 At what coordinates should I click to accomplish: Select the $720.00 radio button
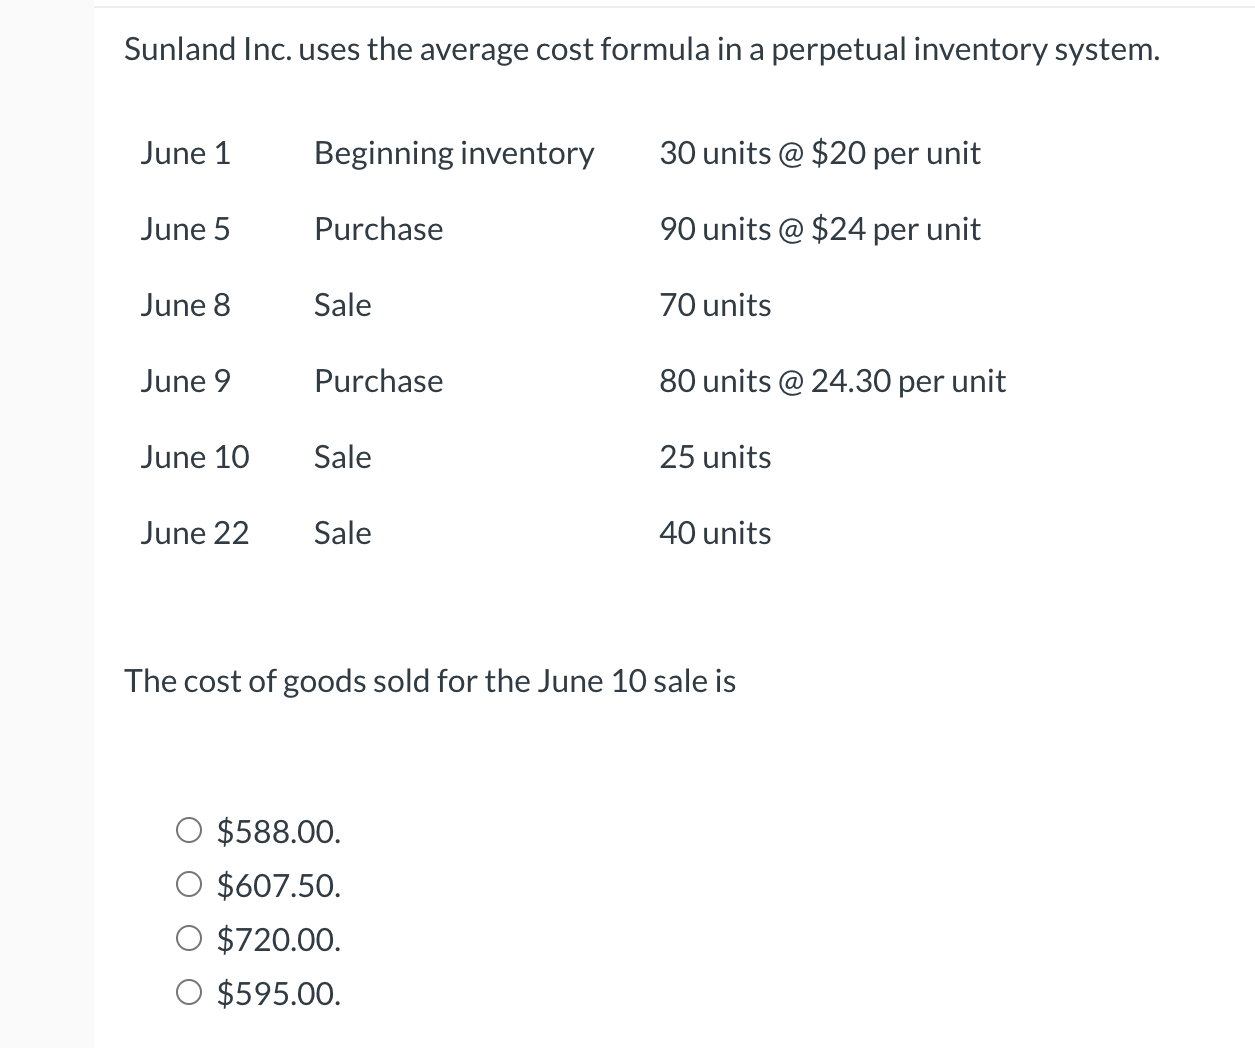click(x=189, y=939)
